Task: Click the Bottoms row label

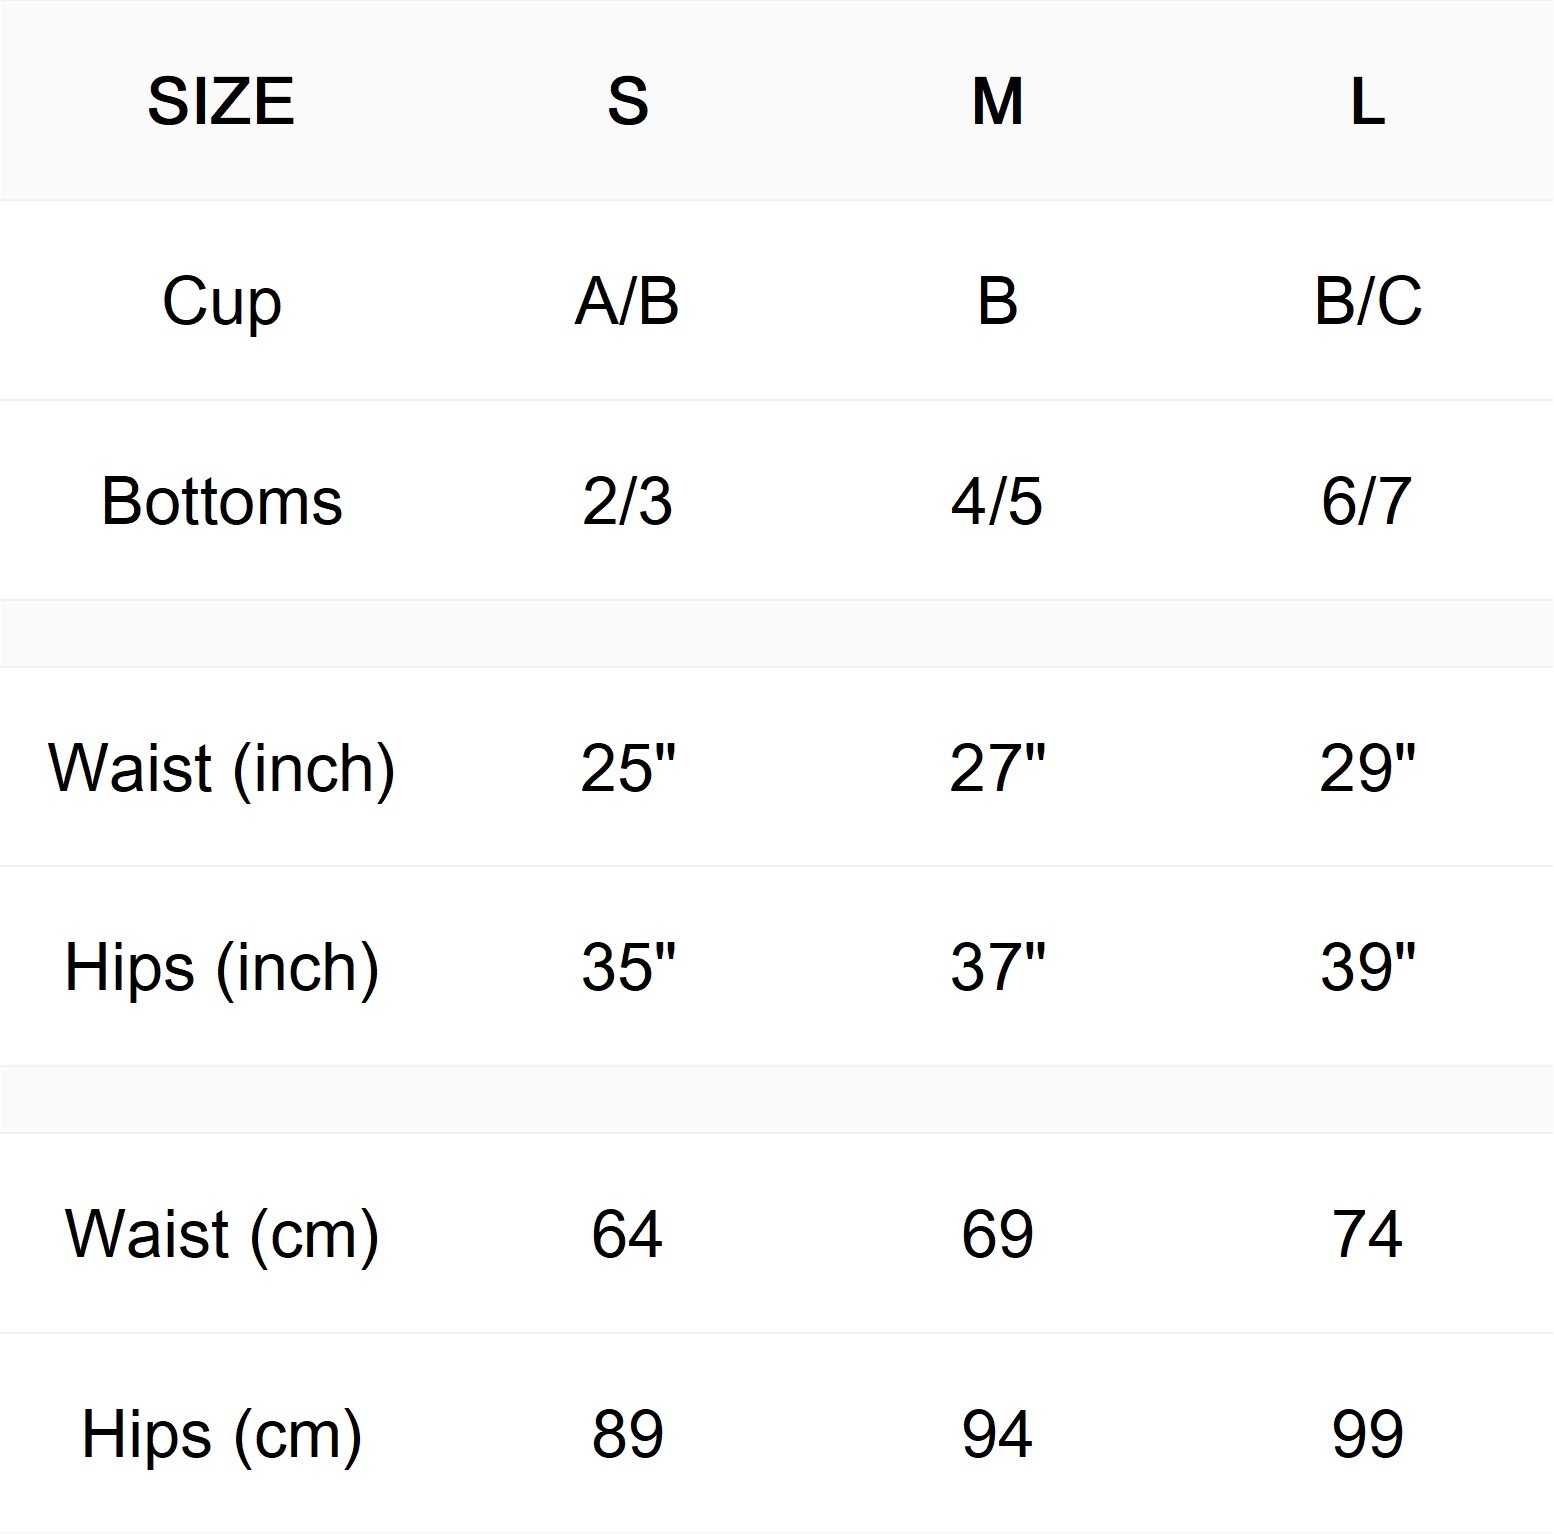Action: click(221, 500)
